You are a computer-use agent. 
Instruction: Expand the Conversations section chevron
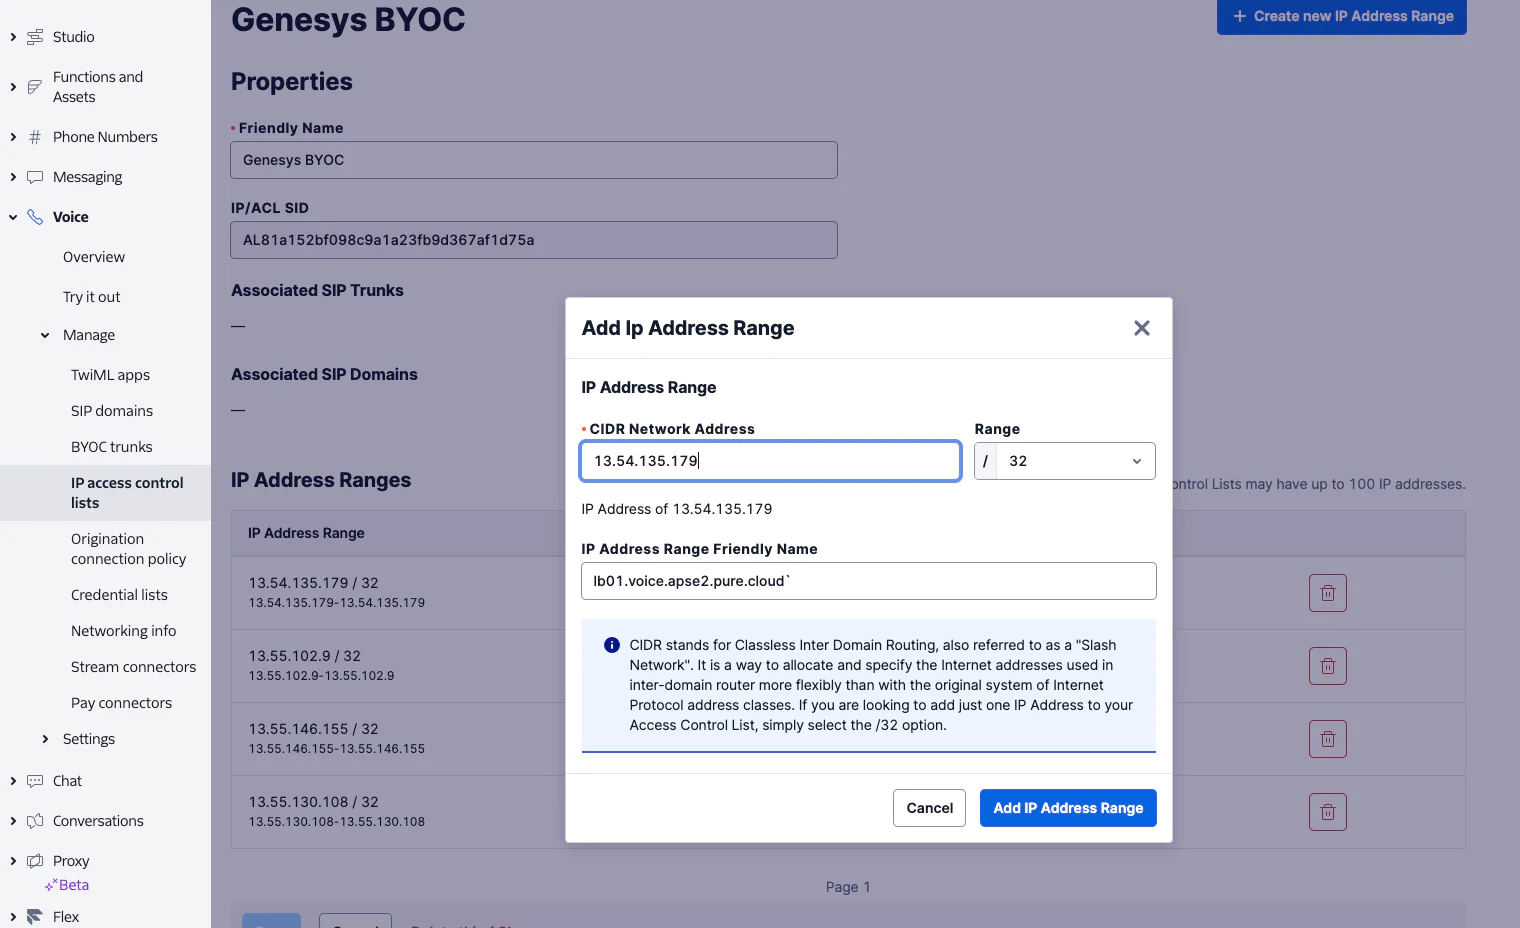[x=13, y=821]
